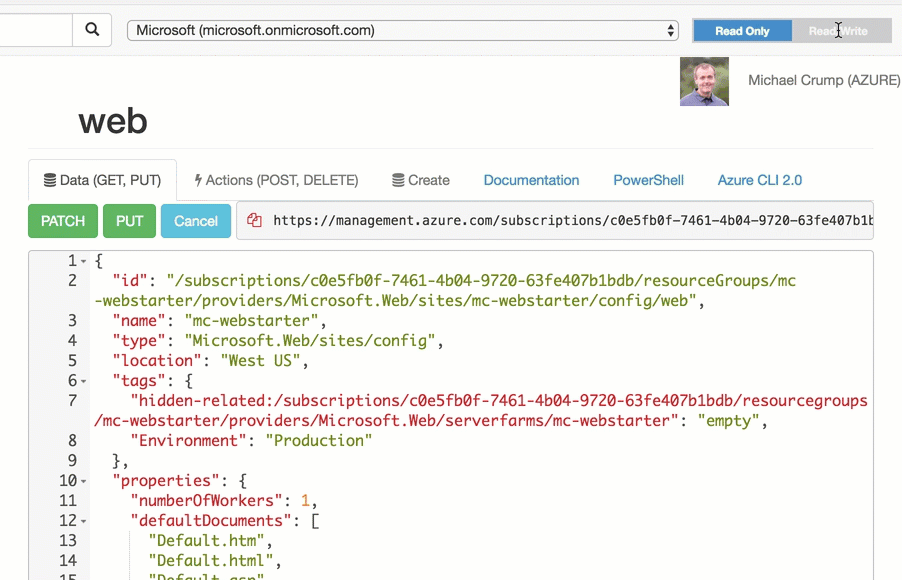Click the "web" page heading
This screenshot has height=580, width=902.
click(113, 121)
